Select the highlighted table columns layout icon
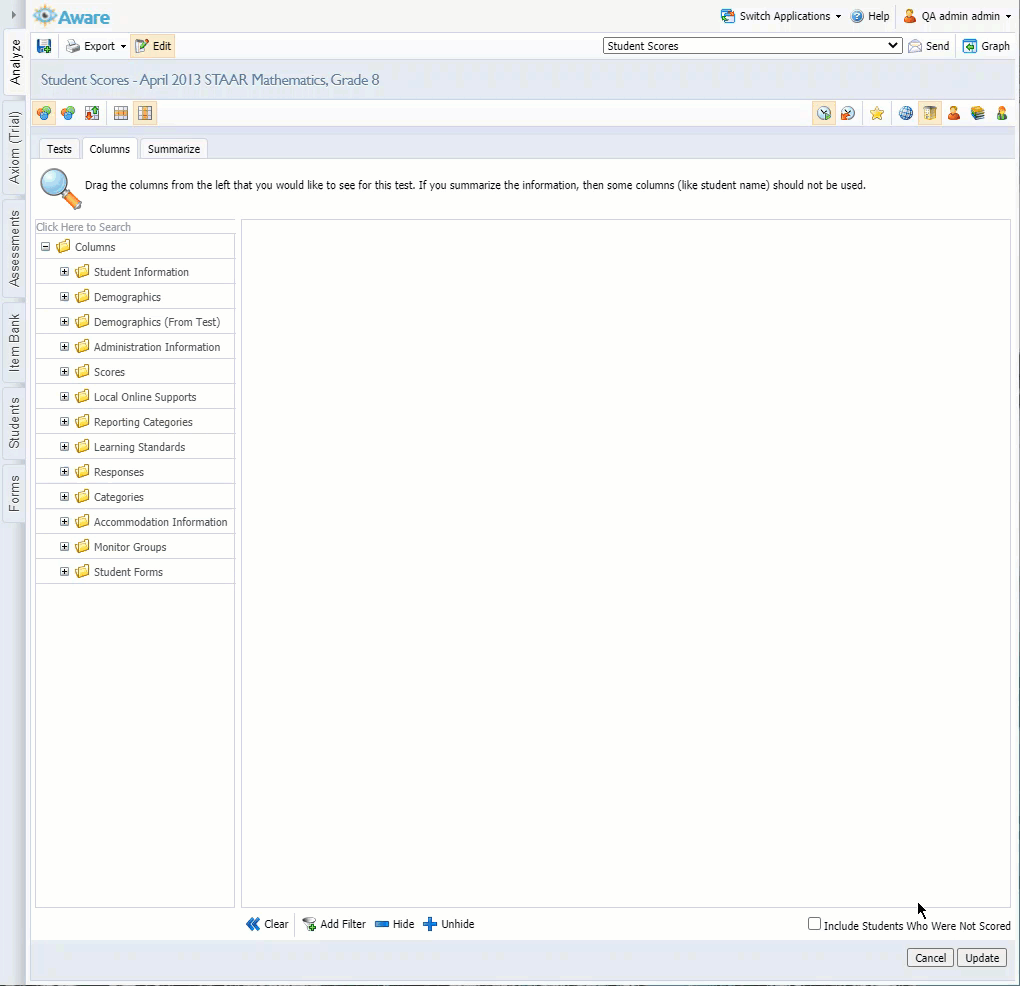 145,113
